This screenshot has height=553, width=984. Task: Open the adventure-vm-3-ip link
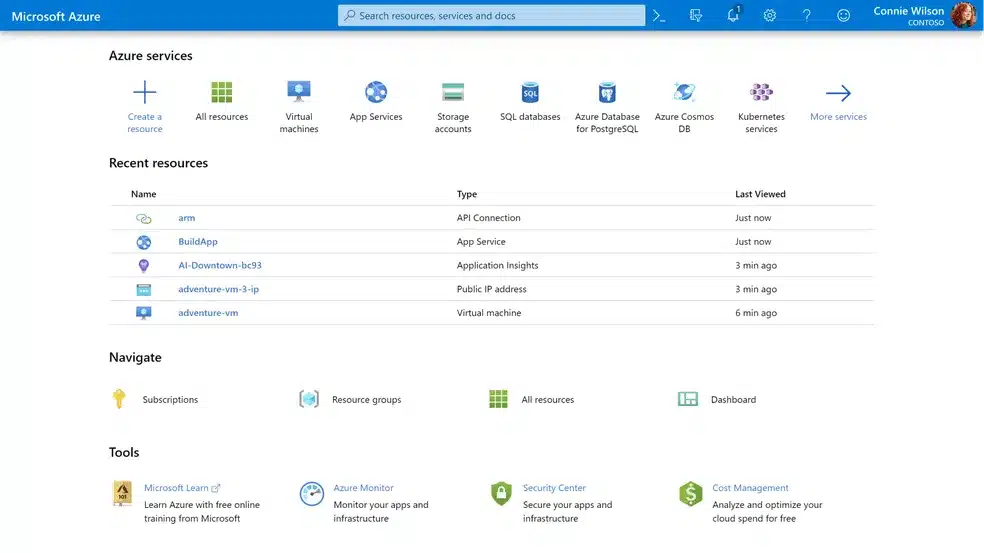(218, 289)
